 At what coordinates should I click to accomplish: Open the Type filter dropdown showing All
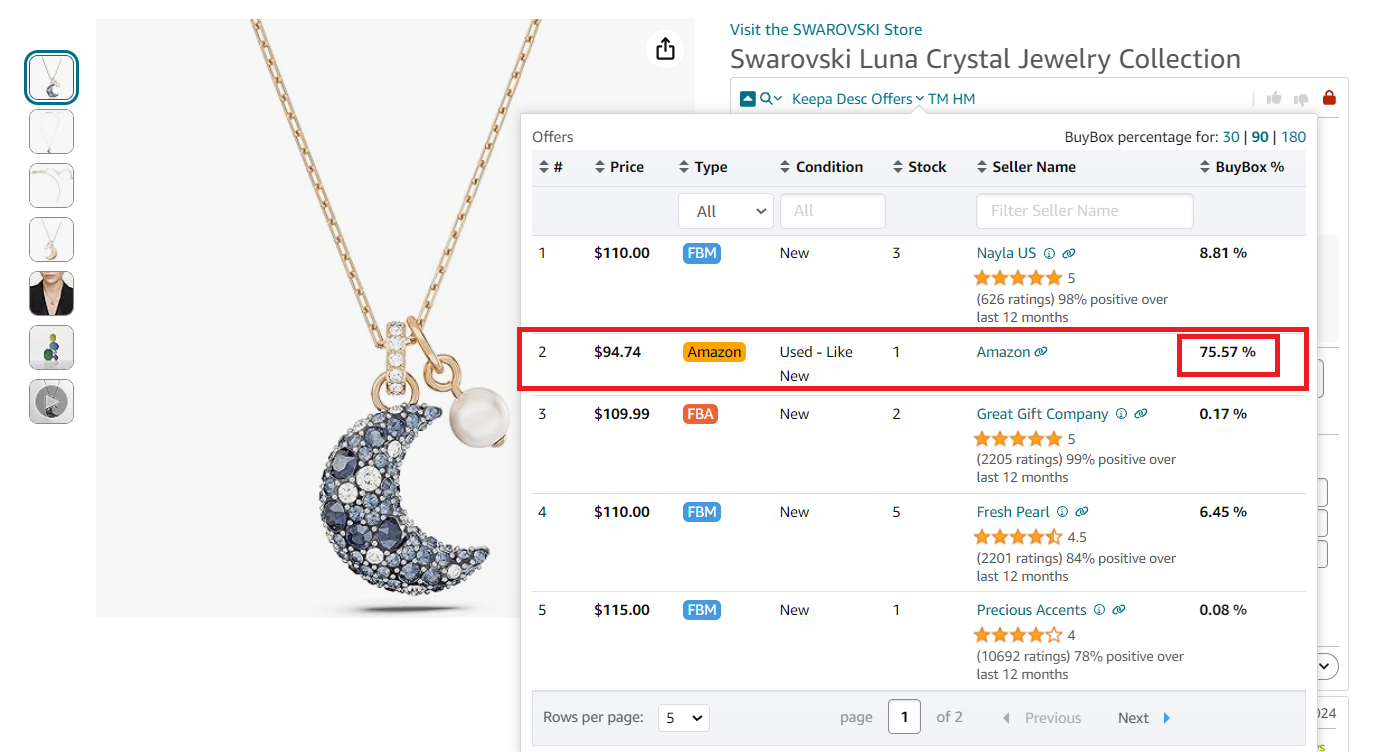click(726, 211)
